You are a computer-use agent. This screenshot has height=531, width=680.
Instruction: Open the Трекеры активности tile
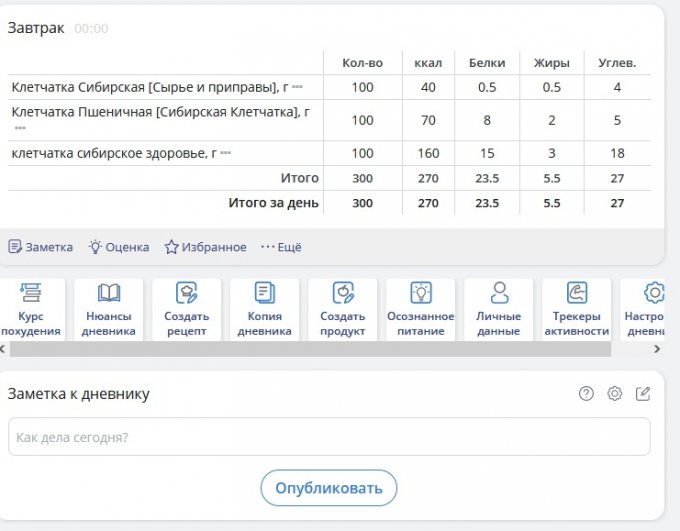[576, 309]
